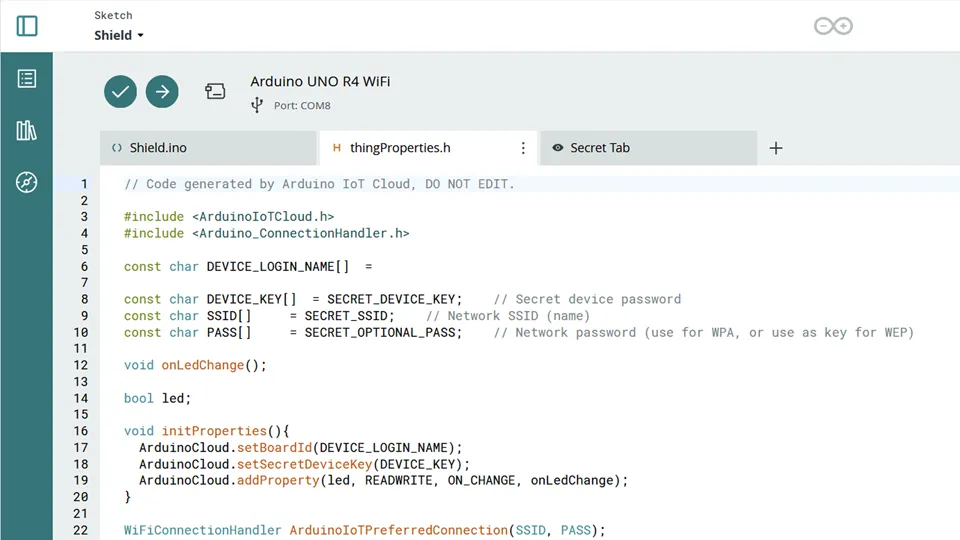This screenshot has width=960, height=540.
Task: Click the Arduino infinity logo
Action: point(833,26)
